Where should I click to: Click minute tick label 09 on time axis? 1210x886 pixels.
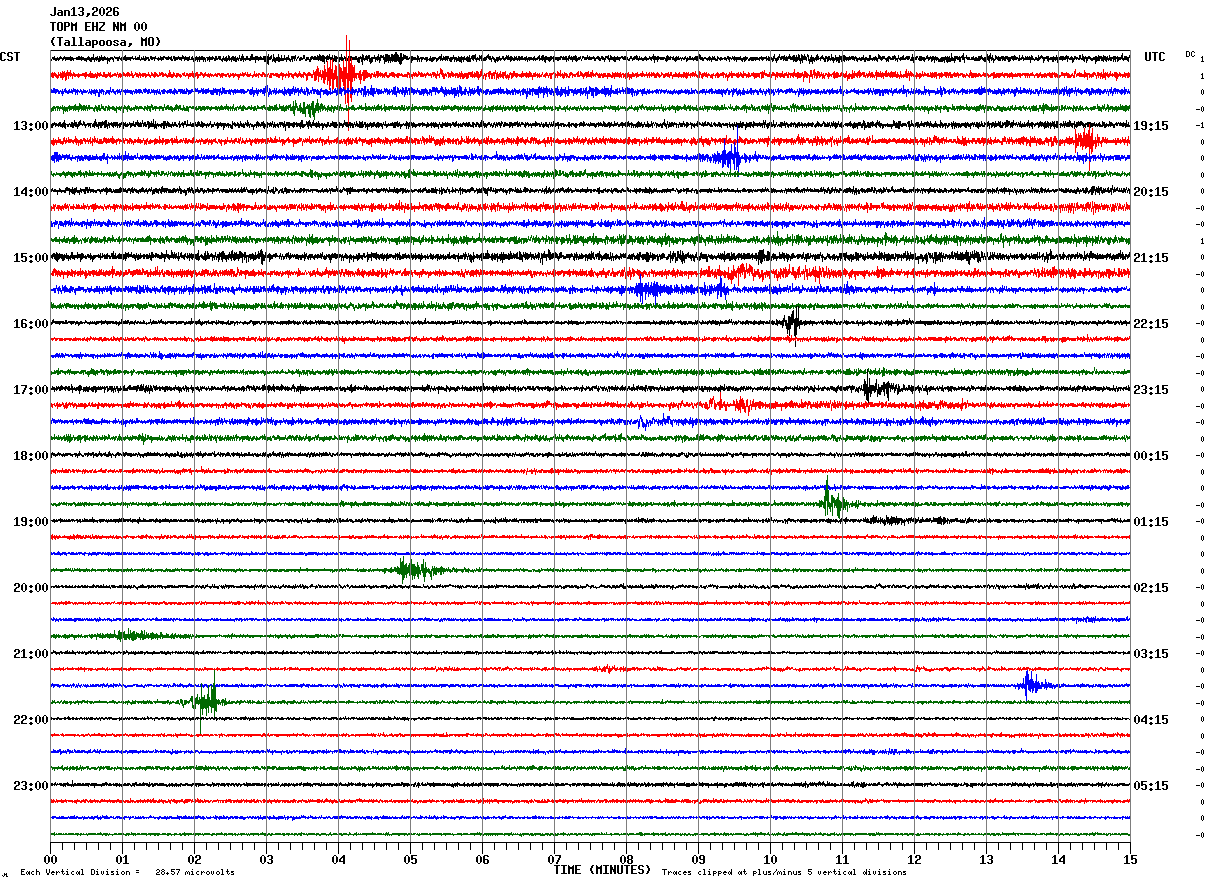pyautogui.click(x=698, y=860)
